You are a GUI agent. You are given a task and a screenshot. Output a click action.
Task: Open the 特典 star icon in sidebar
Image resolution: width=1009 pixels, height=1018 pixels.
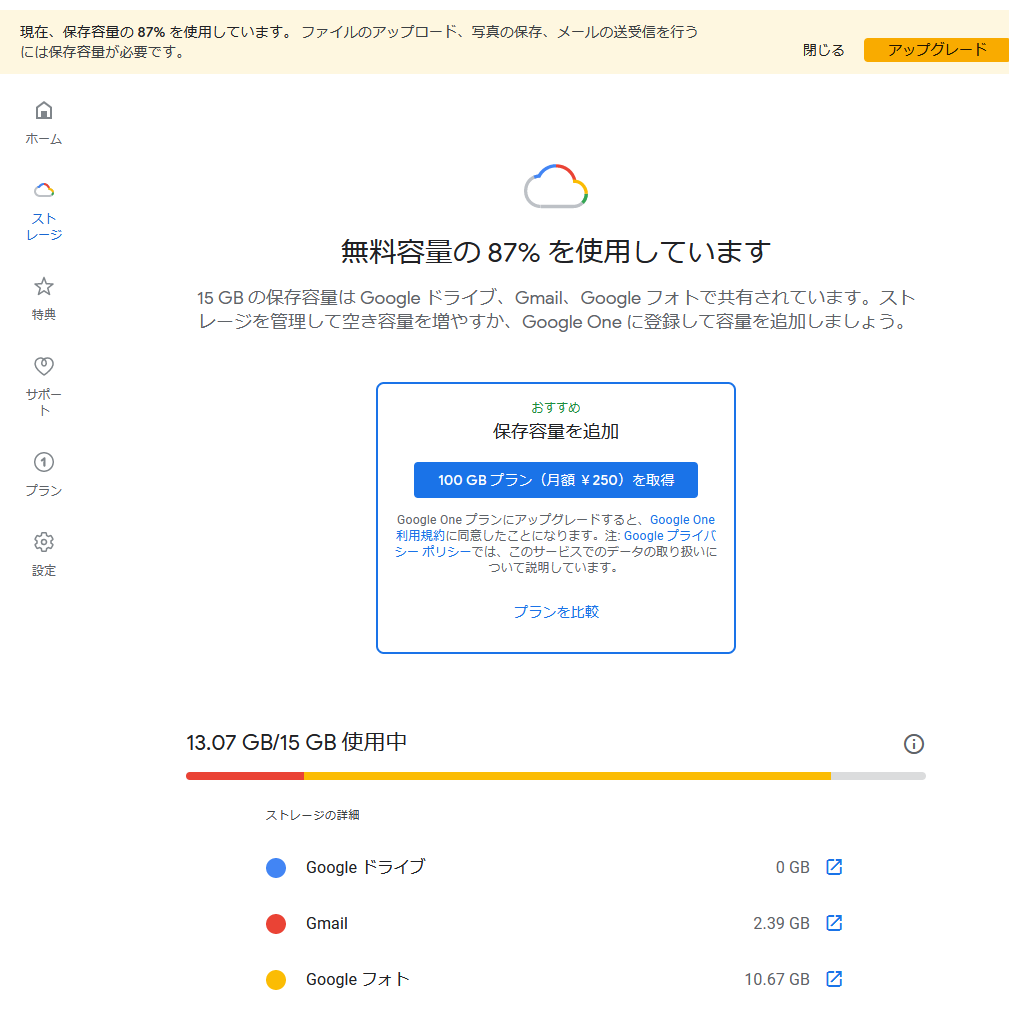click(44, 286)
